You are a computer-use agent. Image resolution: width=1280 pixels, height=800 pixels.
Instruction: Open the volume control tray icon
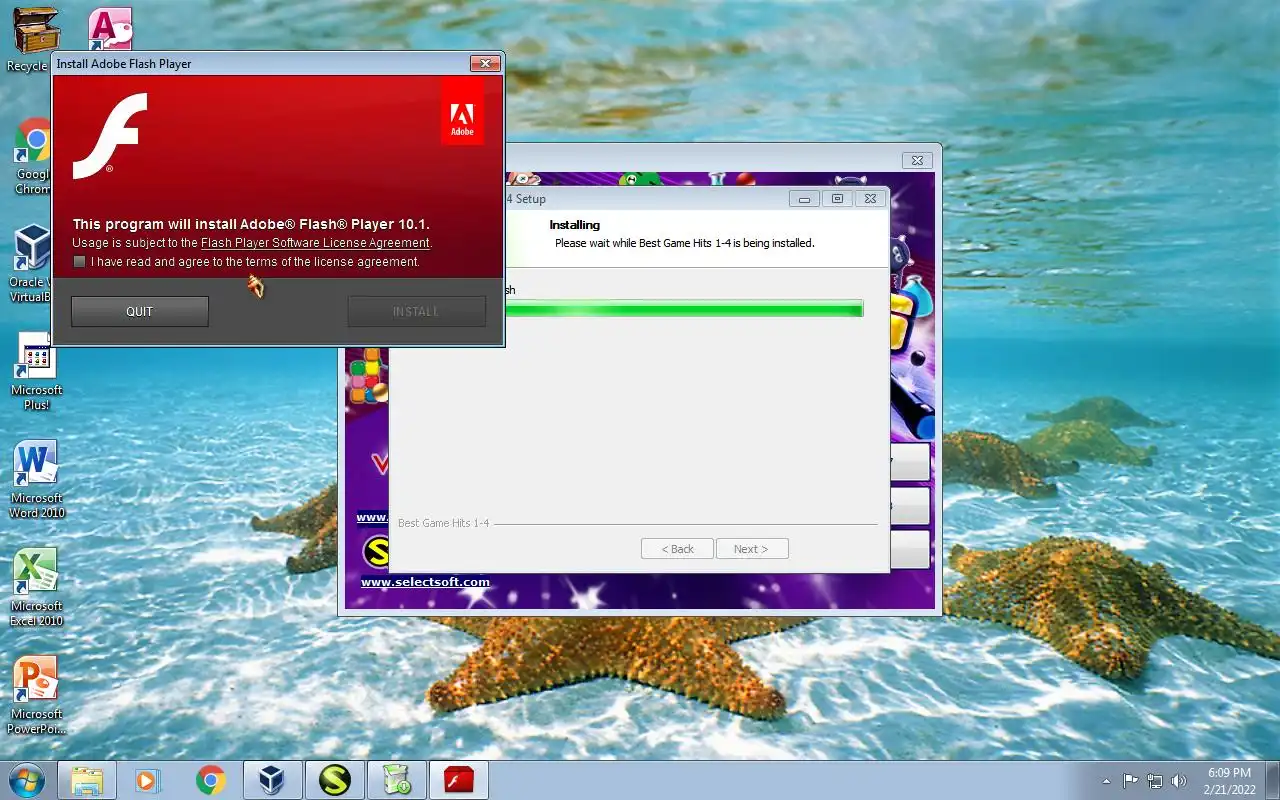coord(1179,781)
